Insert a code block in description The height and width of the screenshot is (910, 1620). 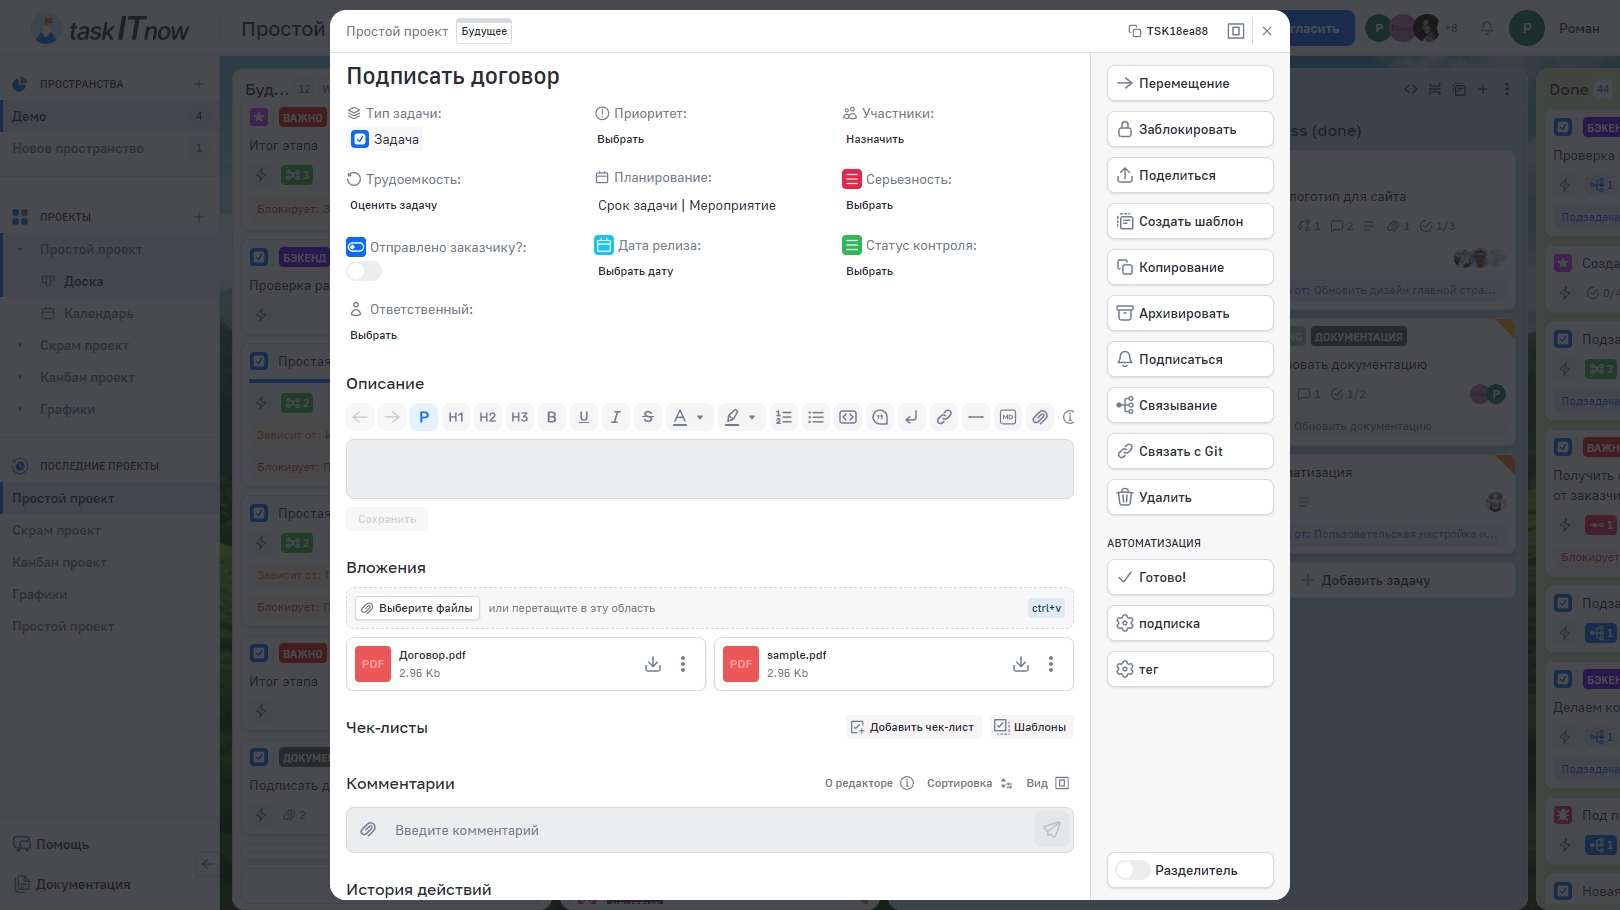point(848,417)
